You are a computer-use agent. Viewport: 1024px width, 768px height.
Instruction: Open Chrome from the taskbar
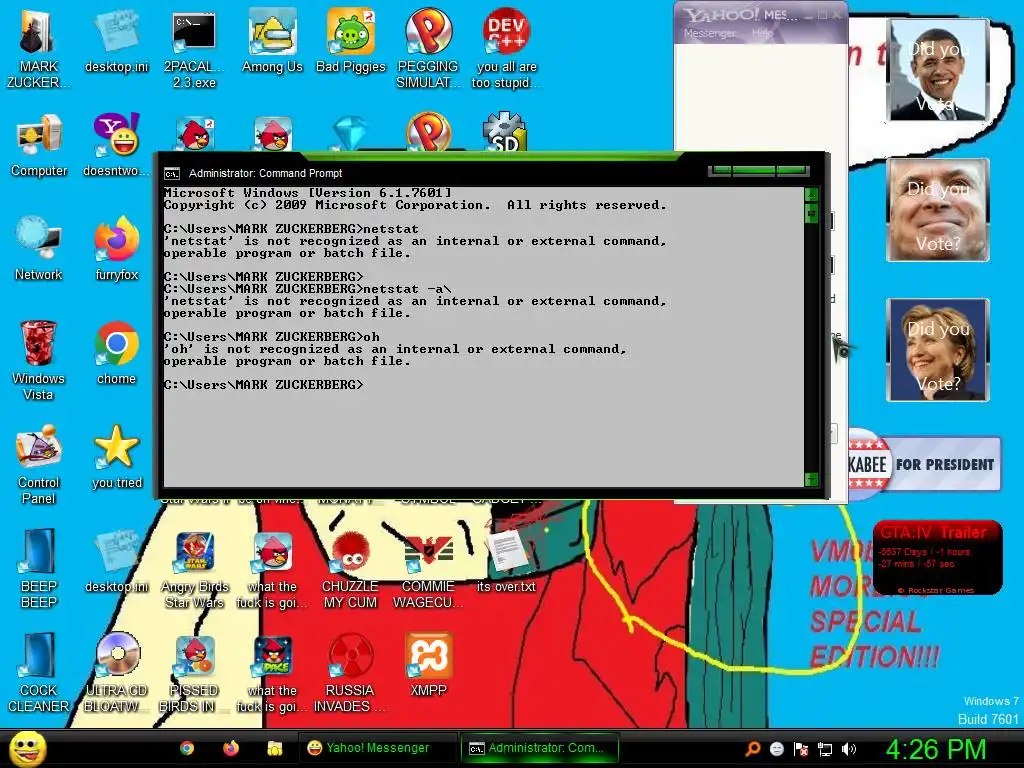(187, 748)
